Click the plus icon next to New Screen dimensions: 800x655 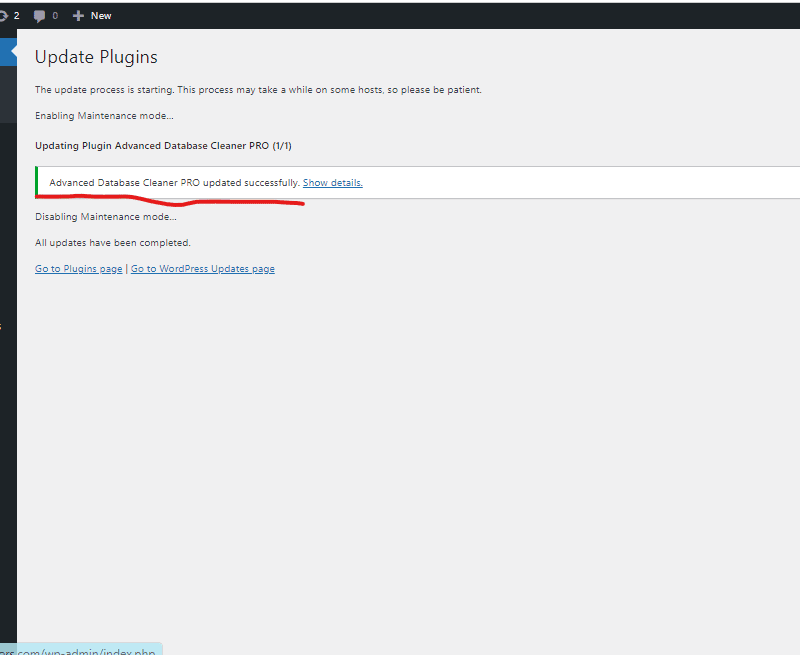tap(78, 16)
